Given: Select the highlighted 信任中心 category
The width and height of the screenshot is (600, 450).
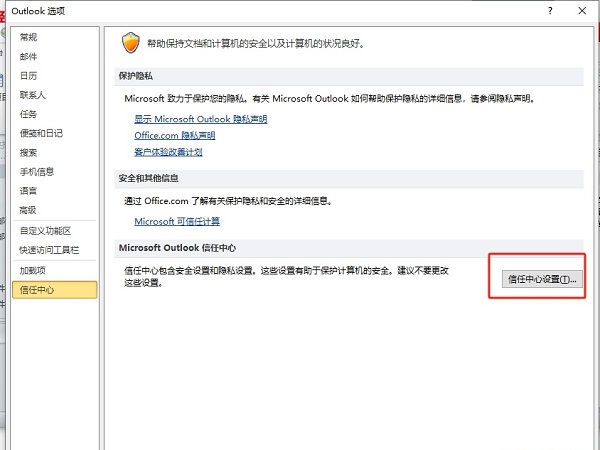Looking at the screenshot, I should coord(55,290).
